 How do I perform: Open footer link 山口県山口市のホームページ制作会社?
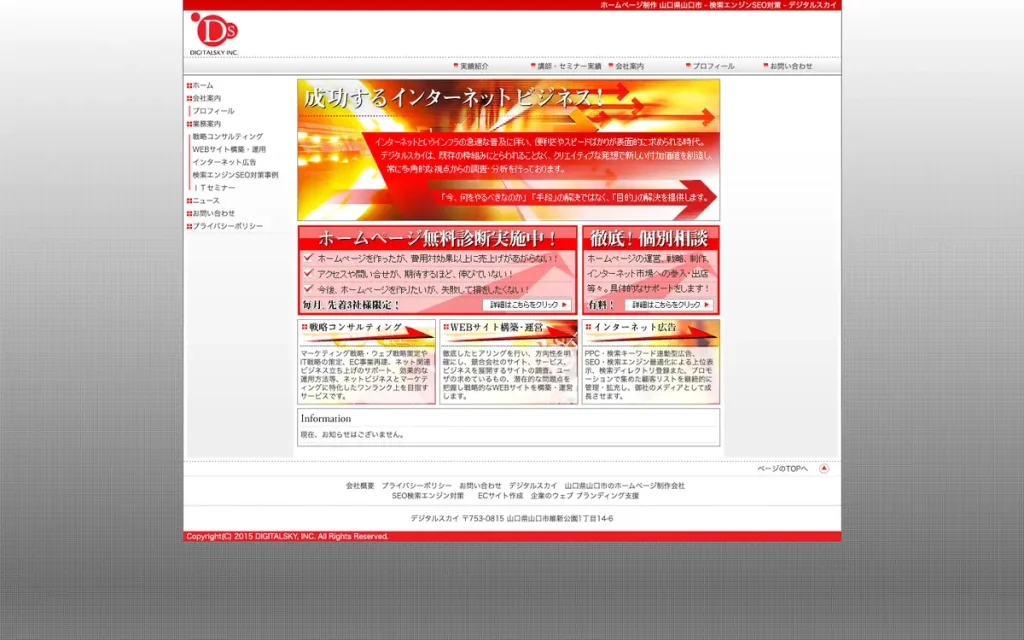click(624, 486)
